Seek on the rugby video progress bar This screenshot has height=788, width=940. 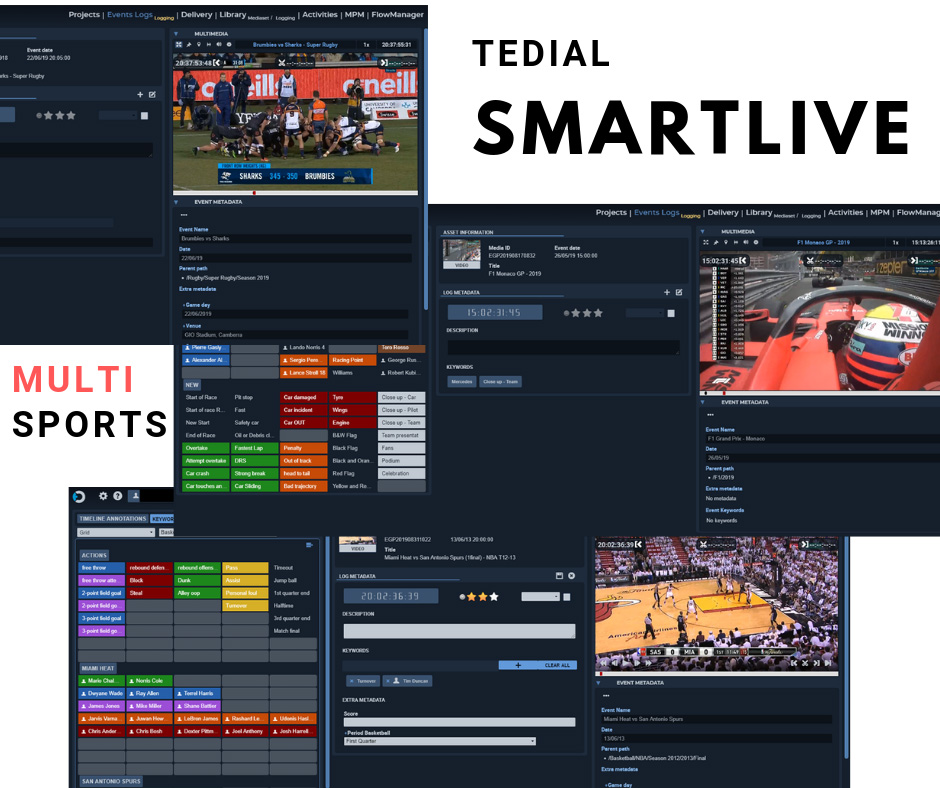[x=296, y=193]
